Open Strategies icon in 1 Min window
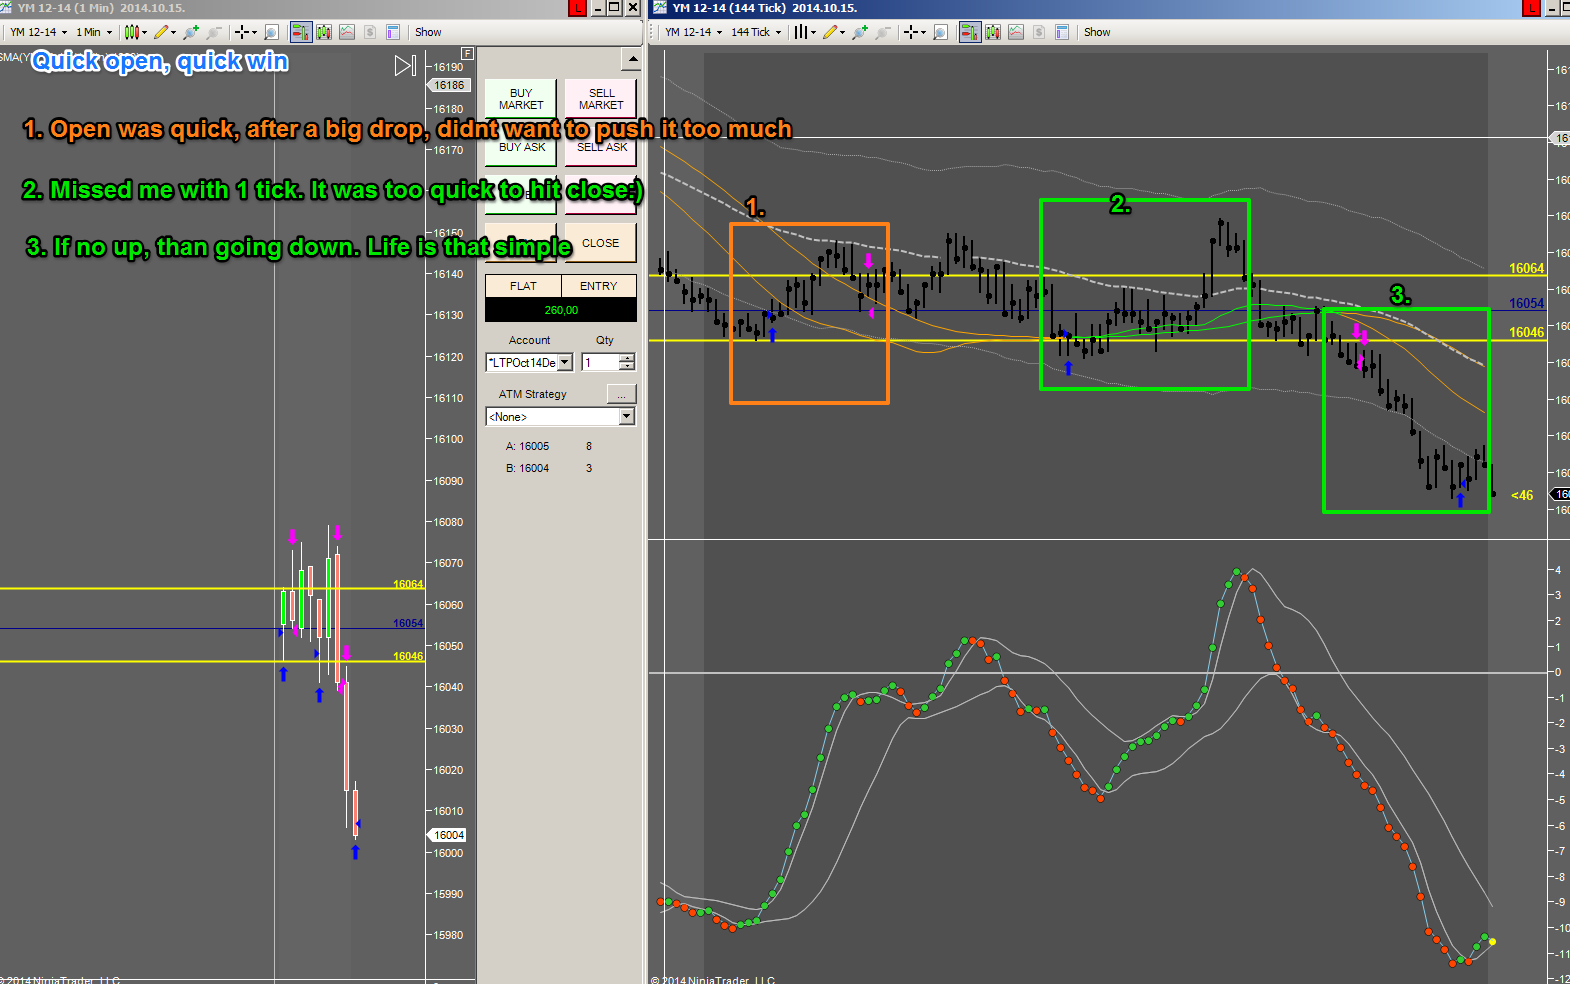Screen dimensions: 1570x984 click(370, 32)
